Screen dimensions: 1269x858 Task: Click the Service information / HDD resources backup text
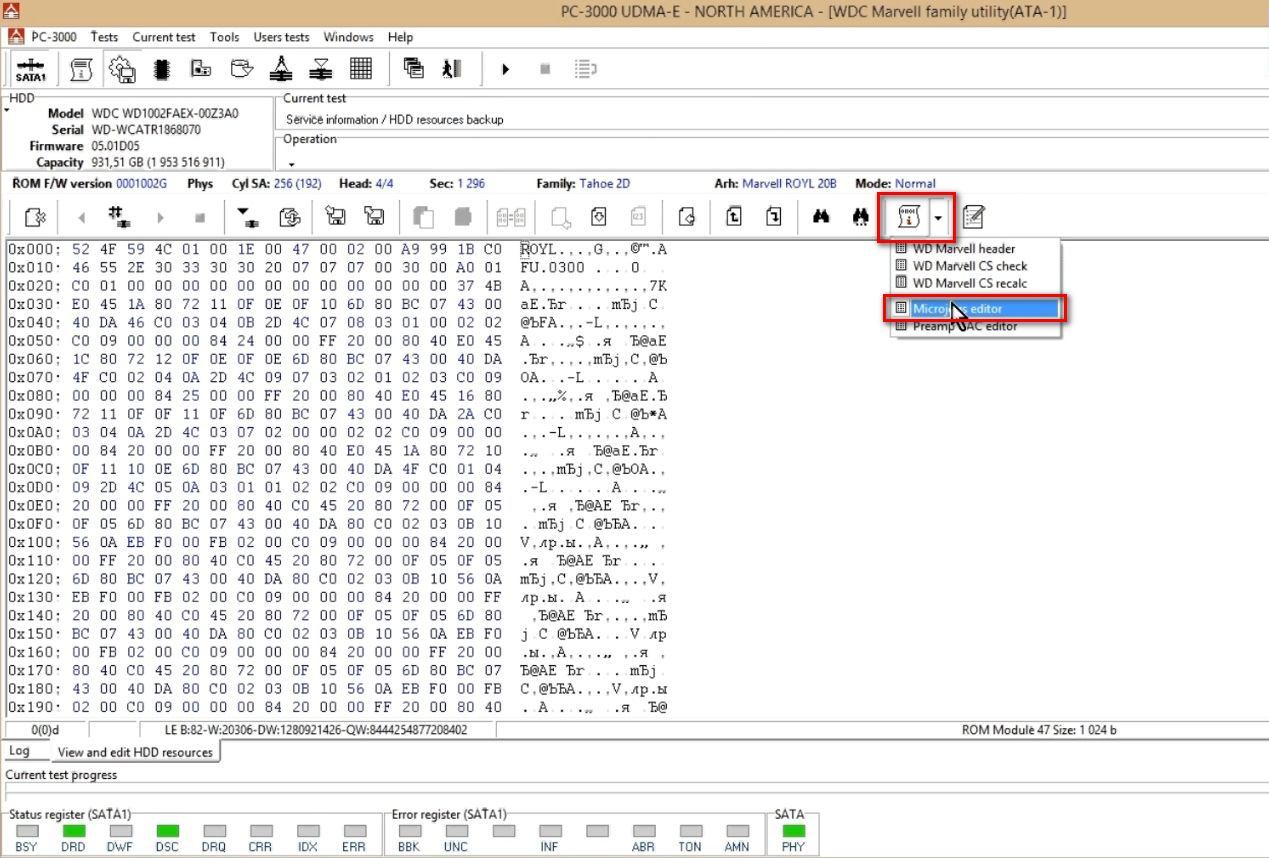pos(395,119)
